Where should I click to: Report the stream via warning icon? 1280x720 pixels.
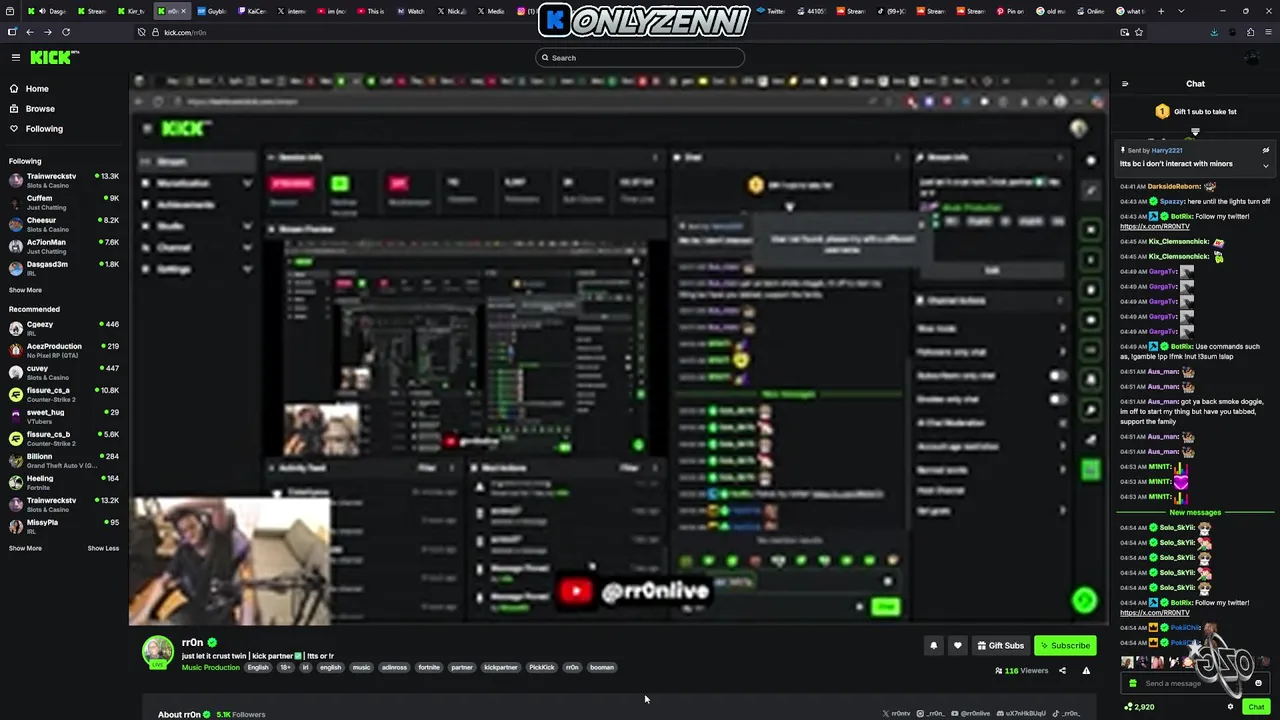coord(1086,671)
